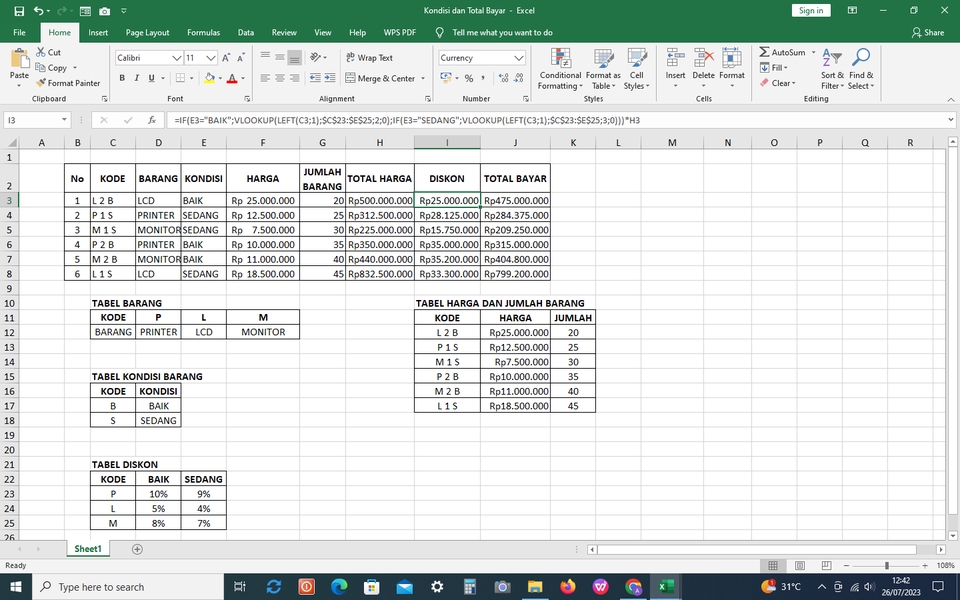Open the Currency number format dropdown

pyautogui.click(x=519, y=58)
